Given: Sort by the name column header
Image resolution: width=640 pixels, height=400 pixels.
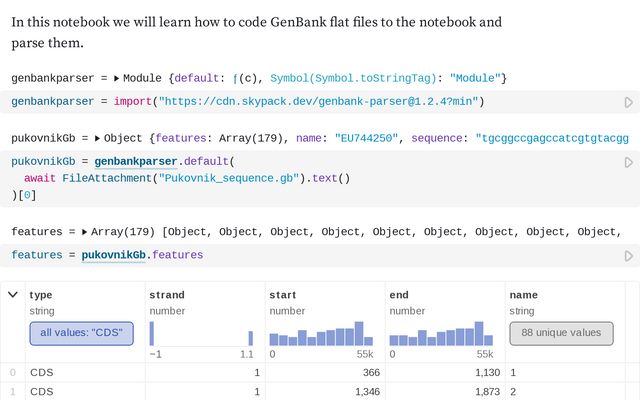Looking at the screenshot, I should pos(524,295).
